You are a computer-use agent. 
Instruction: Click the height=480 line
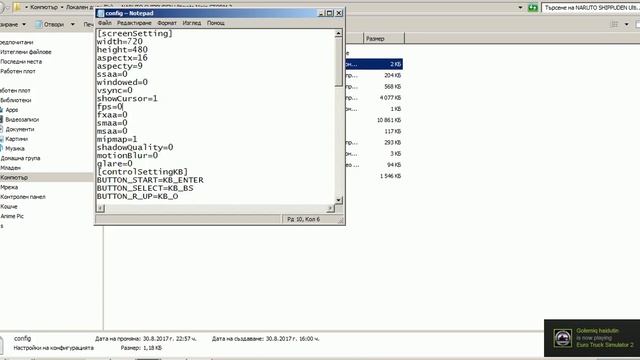(122, 50)
